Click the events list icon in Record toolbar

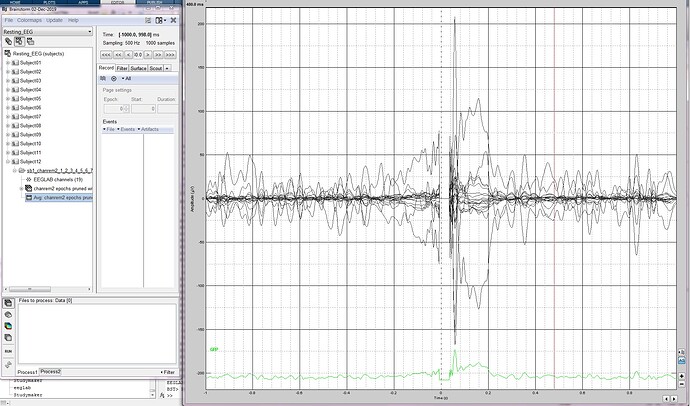(103, 78)
